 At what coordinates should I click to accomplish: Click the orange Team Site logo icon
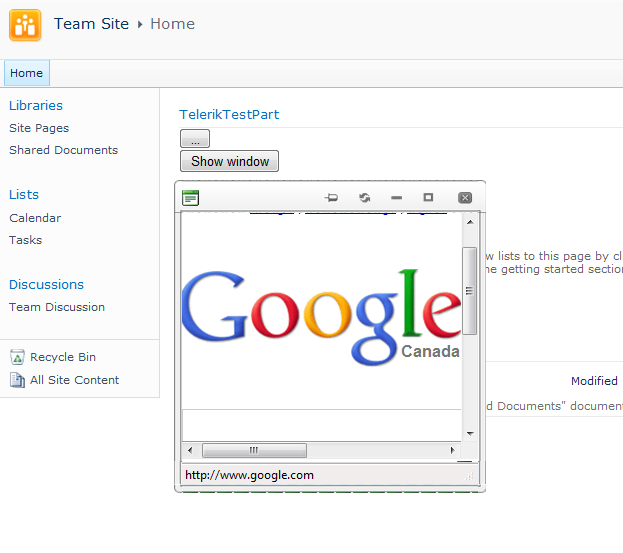[25, 25]
